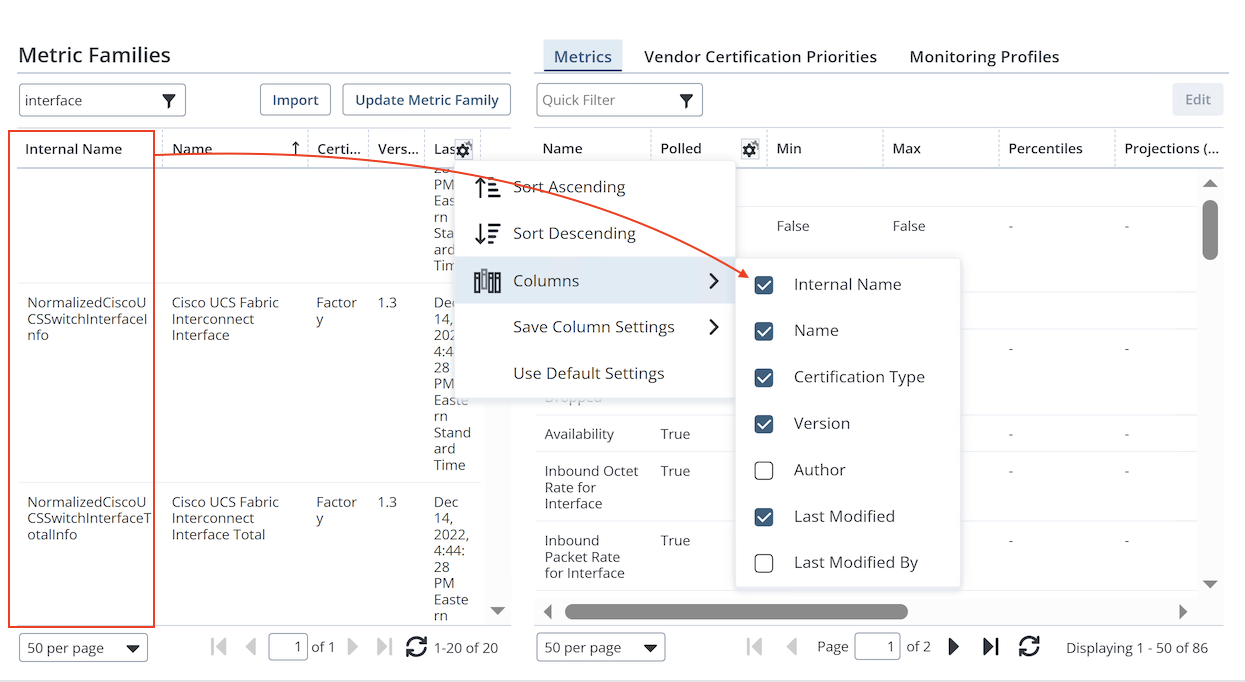This screenshot has width=1245, height=682.
Task: Select Use Default Settings menu item
Action: pyautogui.click(x=588, y=373)
